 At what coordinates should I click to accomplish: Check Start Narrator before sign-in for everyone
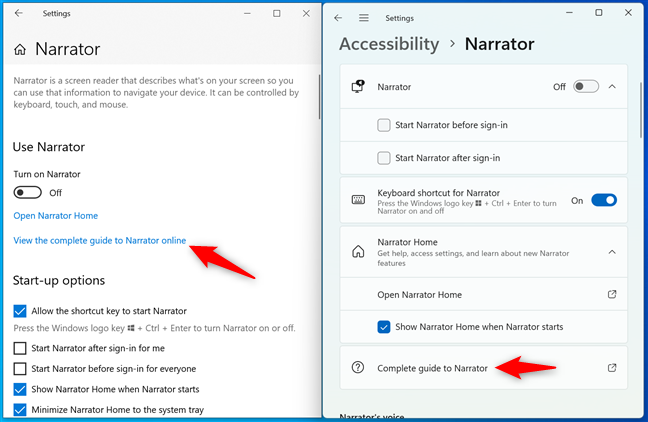tap(20, 368)
